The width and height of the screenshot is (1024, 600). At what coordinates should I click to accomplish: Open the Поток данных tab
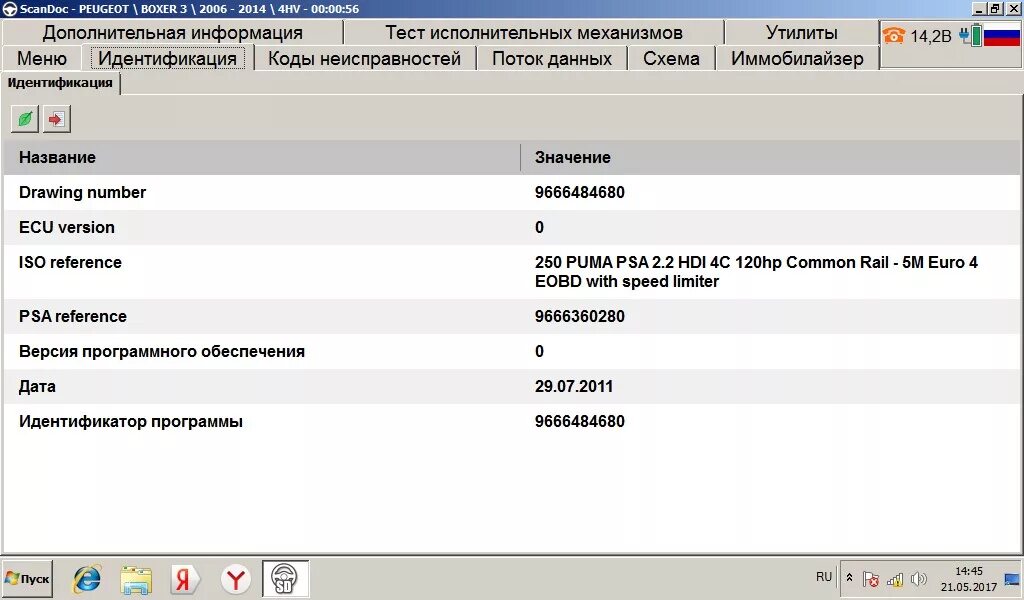tap(552, 58)
